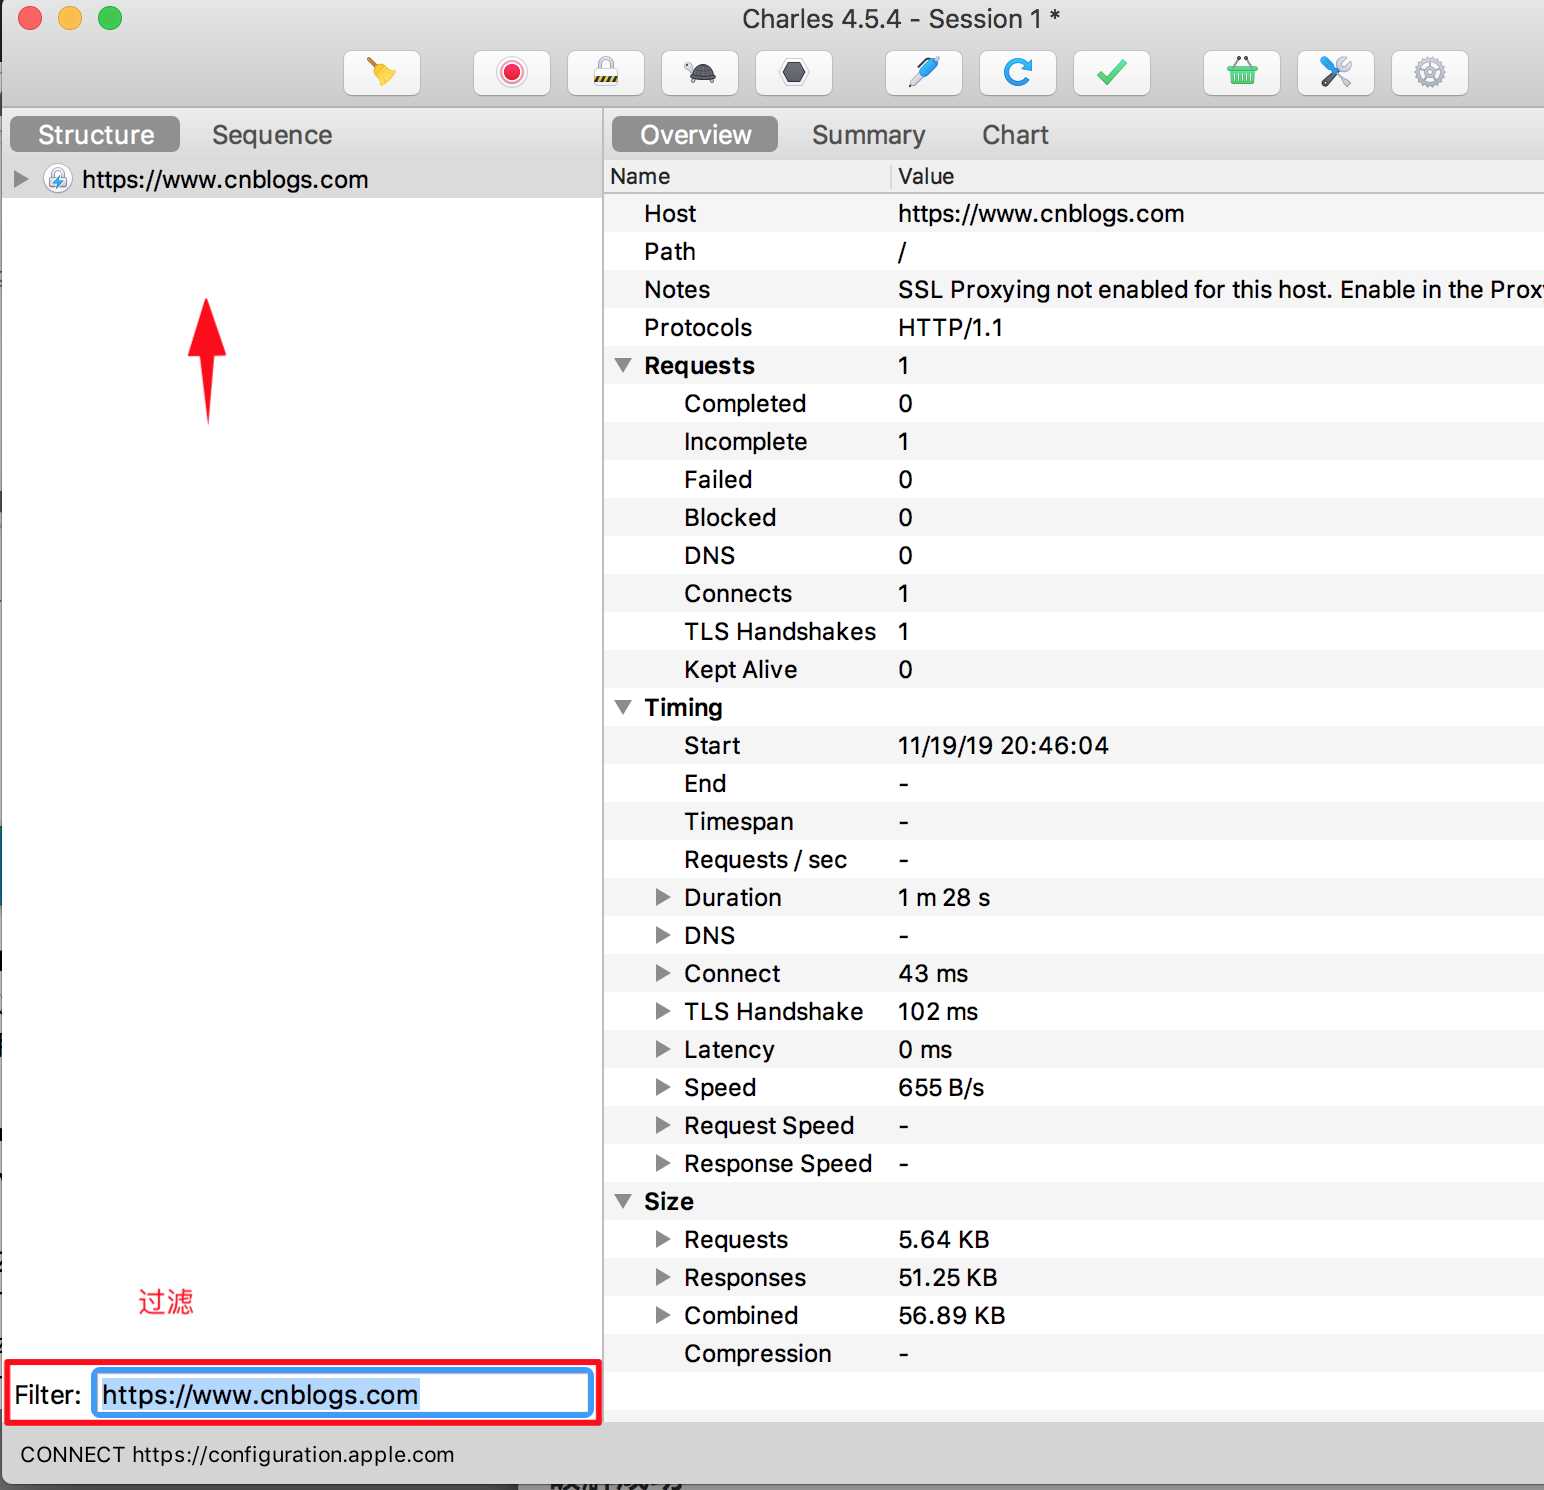
Task: Switch to Structure view tab
Action: pyautogui.click(x=95, y=134)
